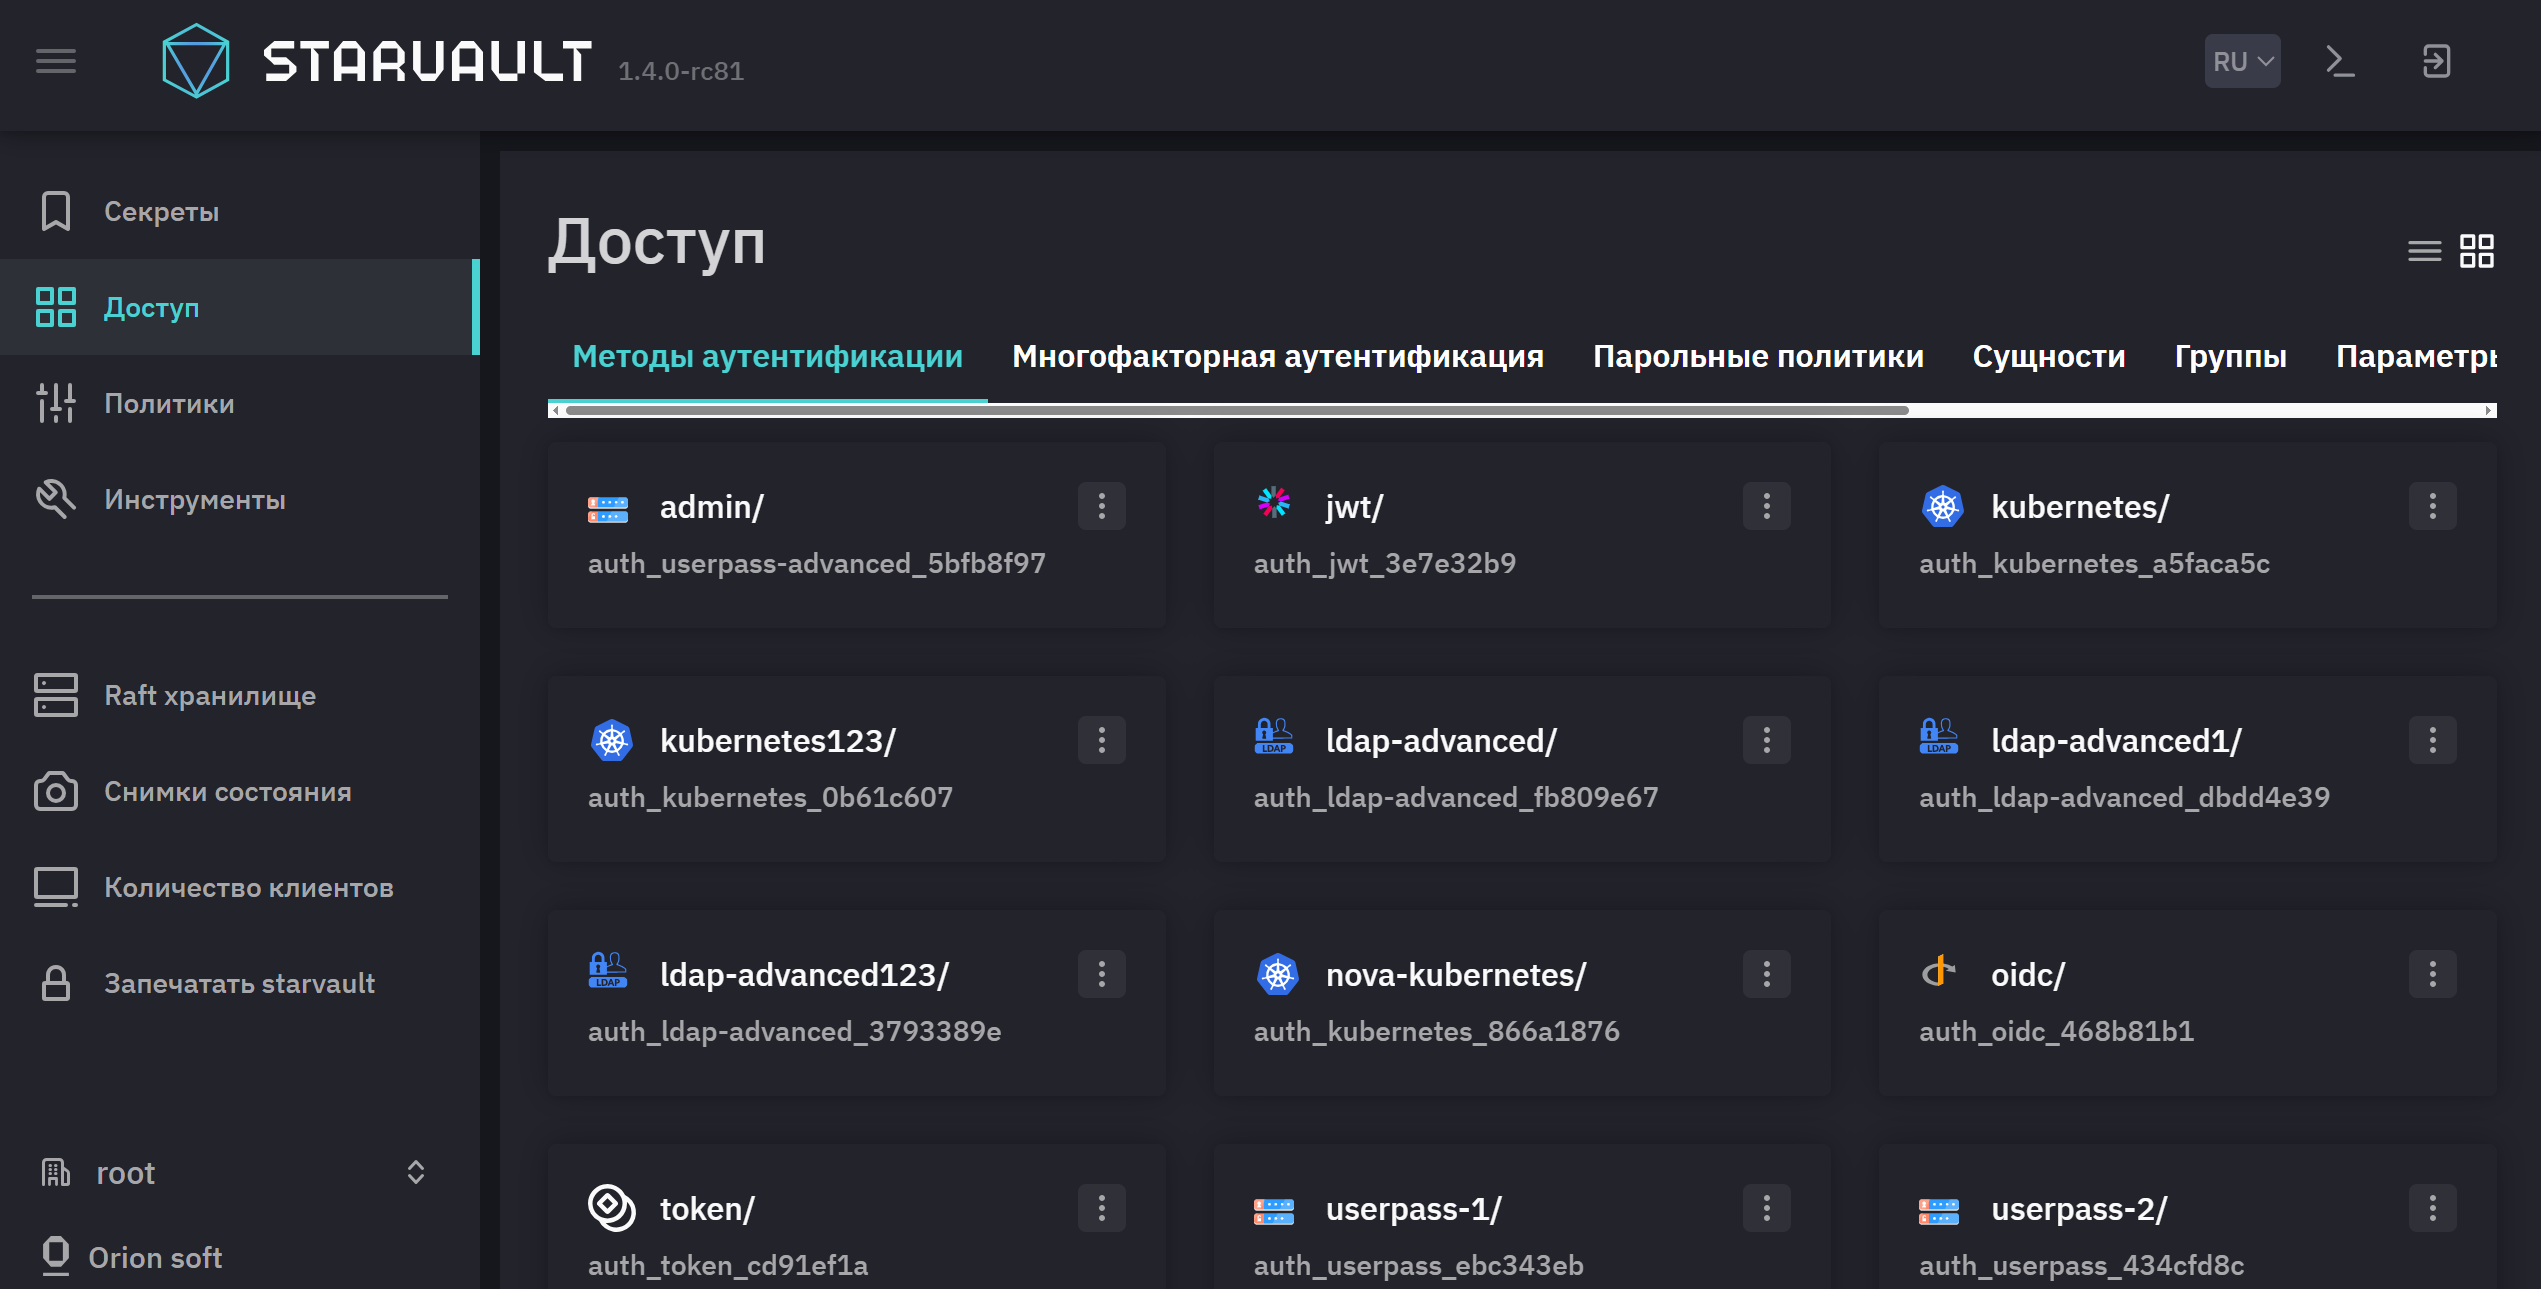Click the Kubernetes icon on kubernetes123/ card

[611, 741]
